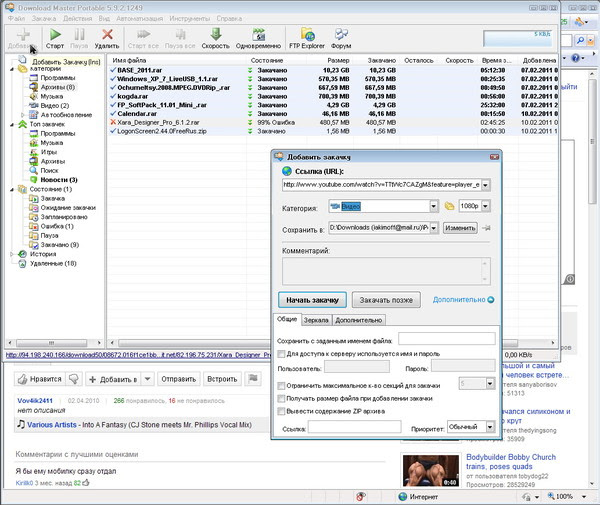Viewport: 600px width, 505px height.
Task: Open Удаленные (18) in the tree
Action: (x=53, y=264)
